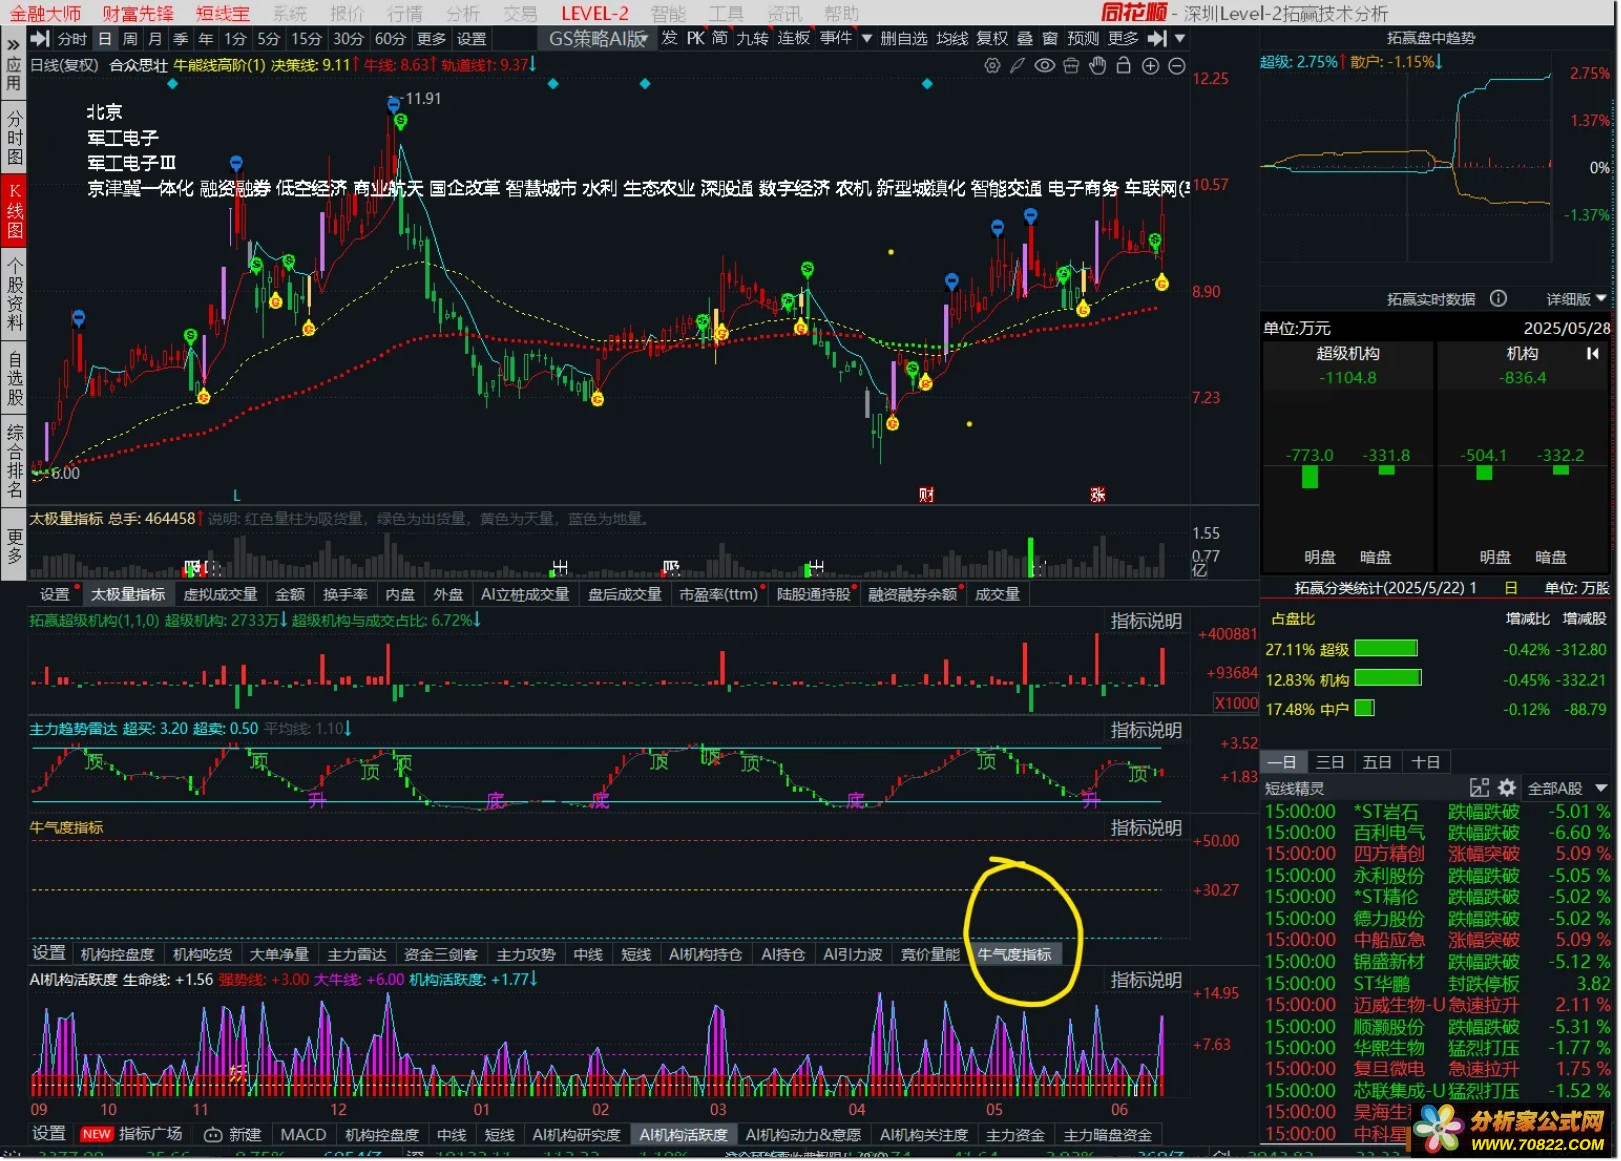This screenshot has height=1161, width=1621.
Task: Click the toolbox icon above the chart
Action: (x=1071, y=65)
